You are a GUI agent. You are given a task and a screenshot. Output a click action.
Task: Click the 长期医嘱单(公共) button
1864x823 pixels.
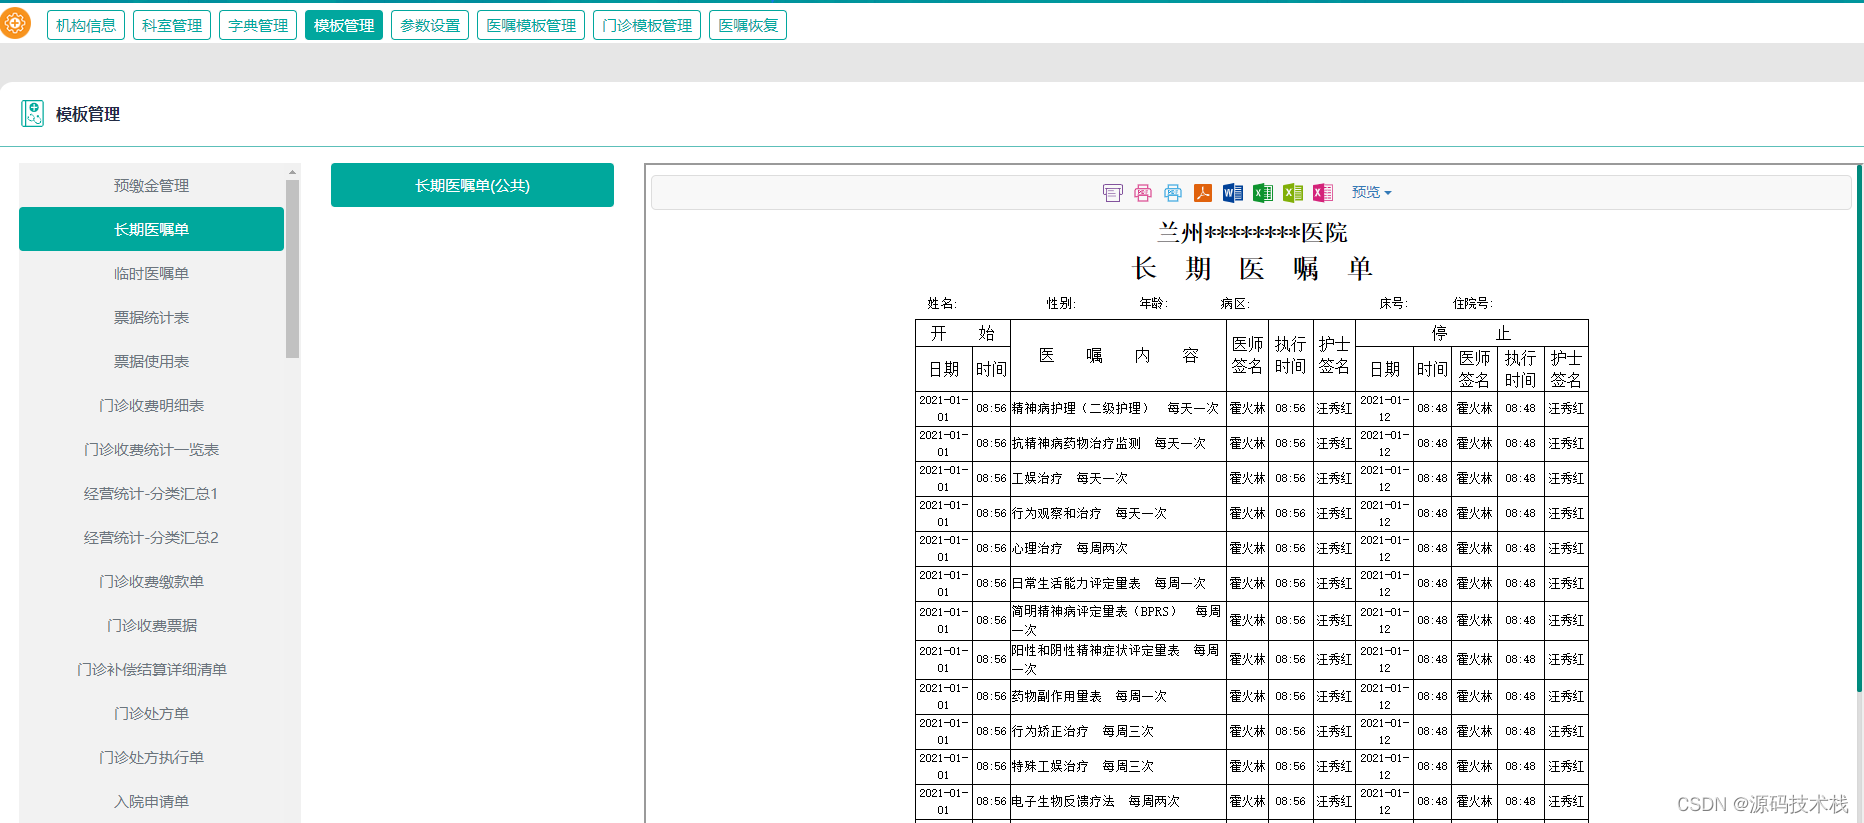[472, 185]
